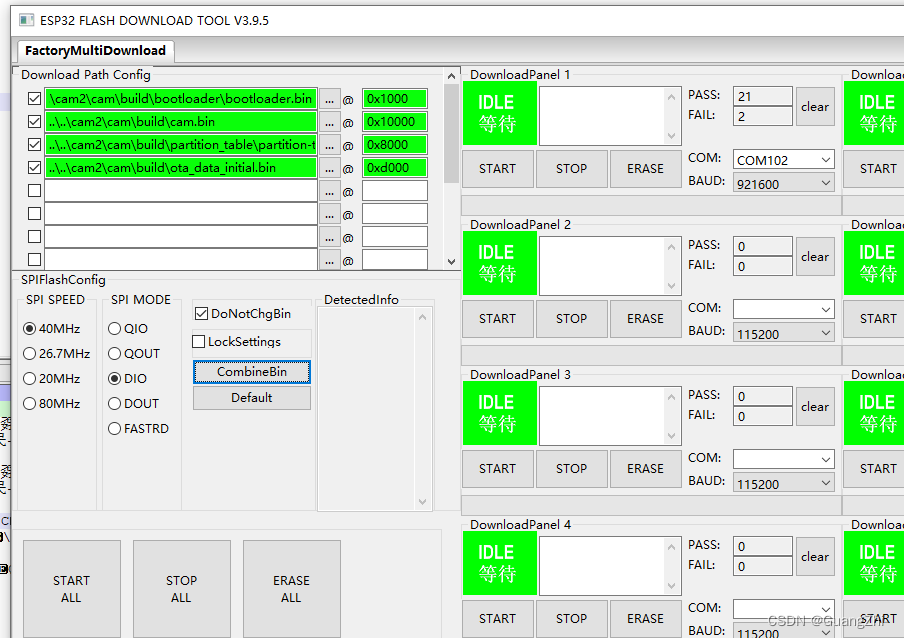Switch to the FactoryMultiDownload tab
Screen dimensions: 904x638
(95, 50)
